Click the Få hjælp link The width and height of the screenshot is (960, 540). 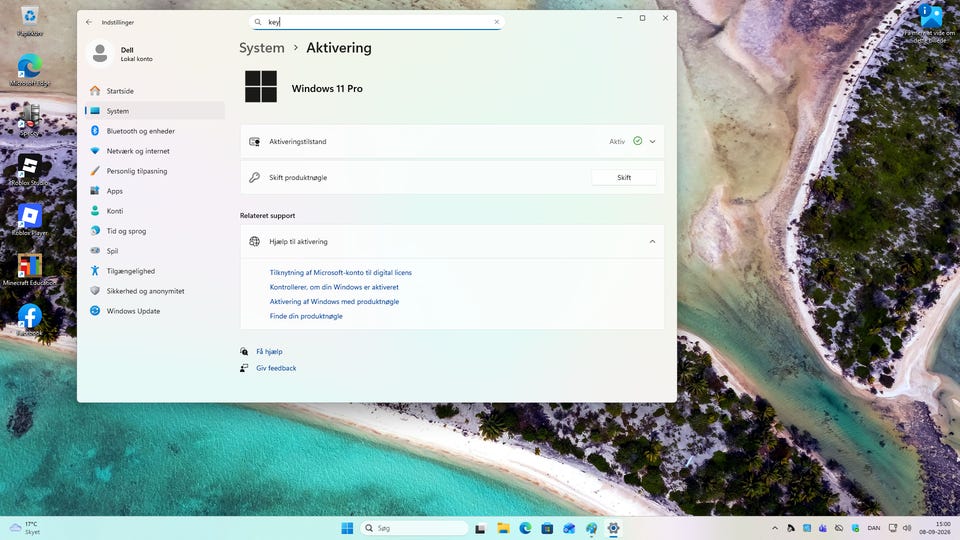coord(269,351)
